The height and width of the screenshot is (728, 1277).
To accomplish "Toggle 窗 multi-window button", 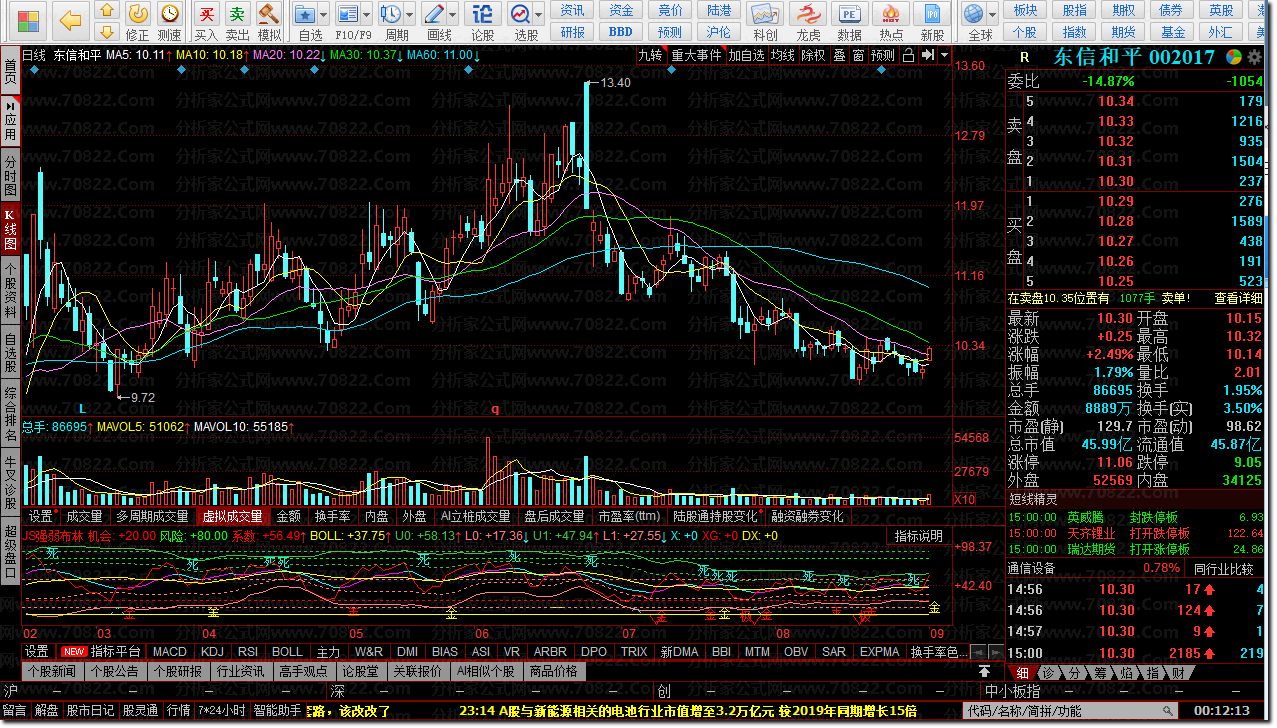I will (858, 55).
